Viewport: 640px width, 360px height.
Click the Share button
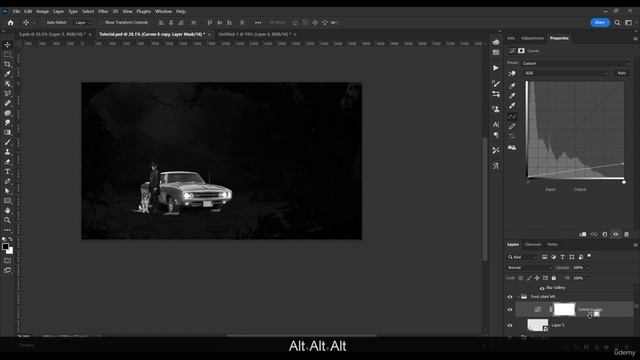[x=600, y=22]
